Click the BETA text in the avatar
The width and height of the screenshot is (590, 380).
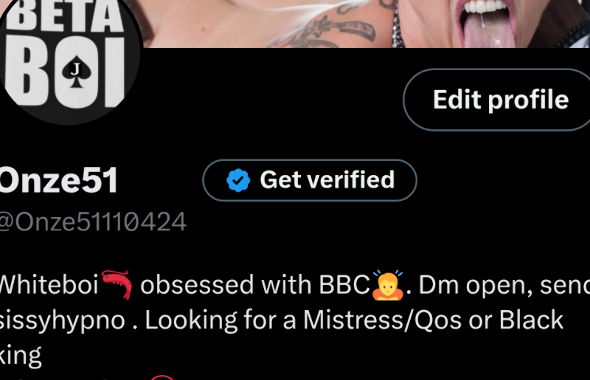pyautogui.click(x=65, y=16)
